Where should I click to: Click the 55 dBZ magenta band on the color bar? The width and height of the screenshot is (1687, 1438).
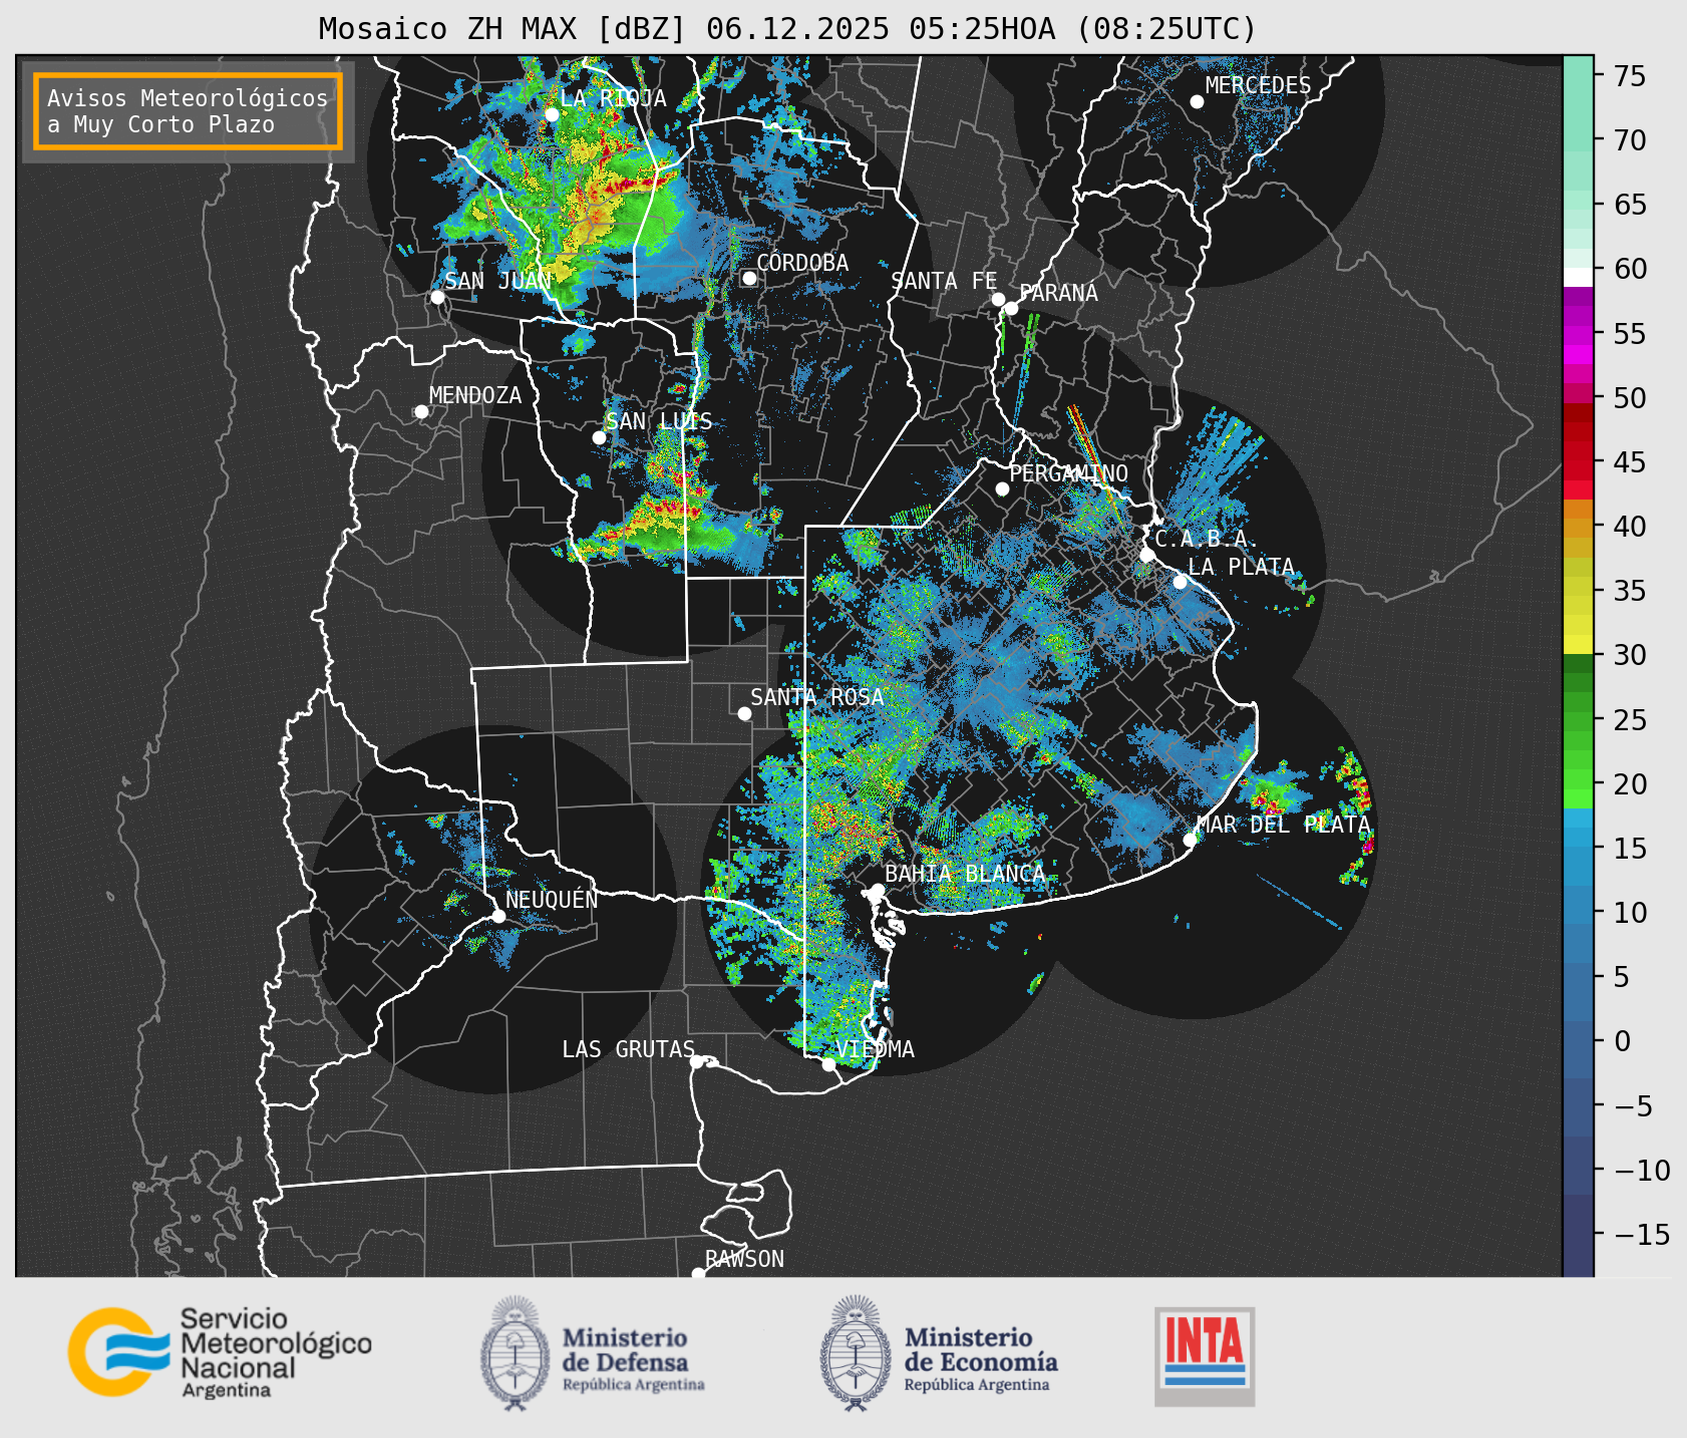click(x=1578, y=334)
